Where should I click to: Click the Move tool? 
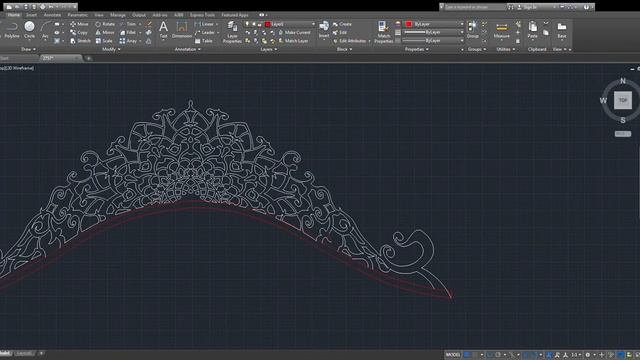[79, 24]
